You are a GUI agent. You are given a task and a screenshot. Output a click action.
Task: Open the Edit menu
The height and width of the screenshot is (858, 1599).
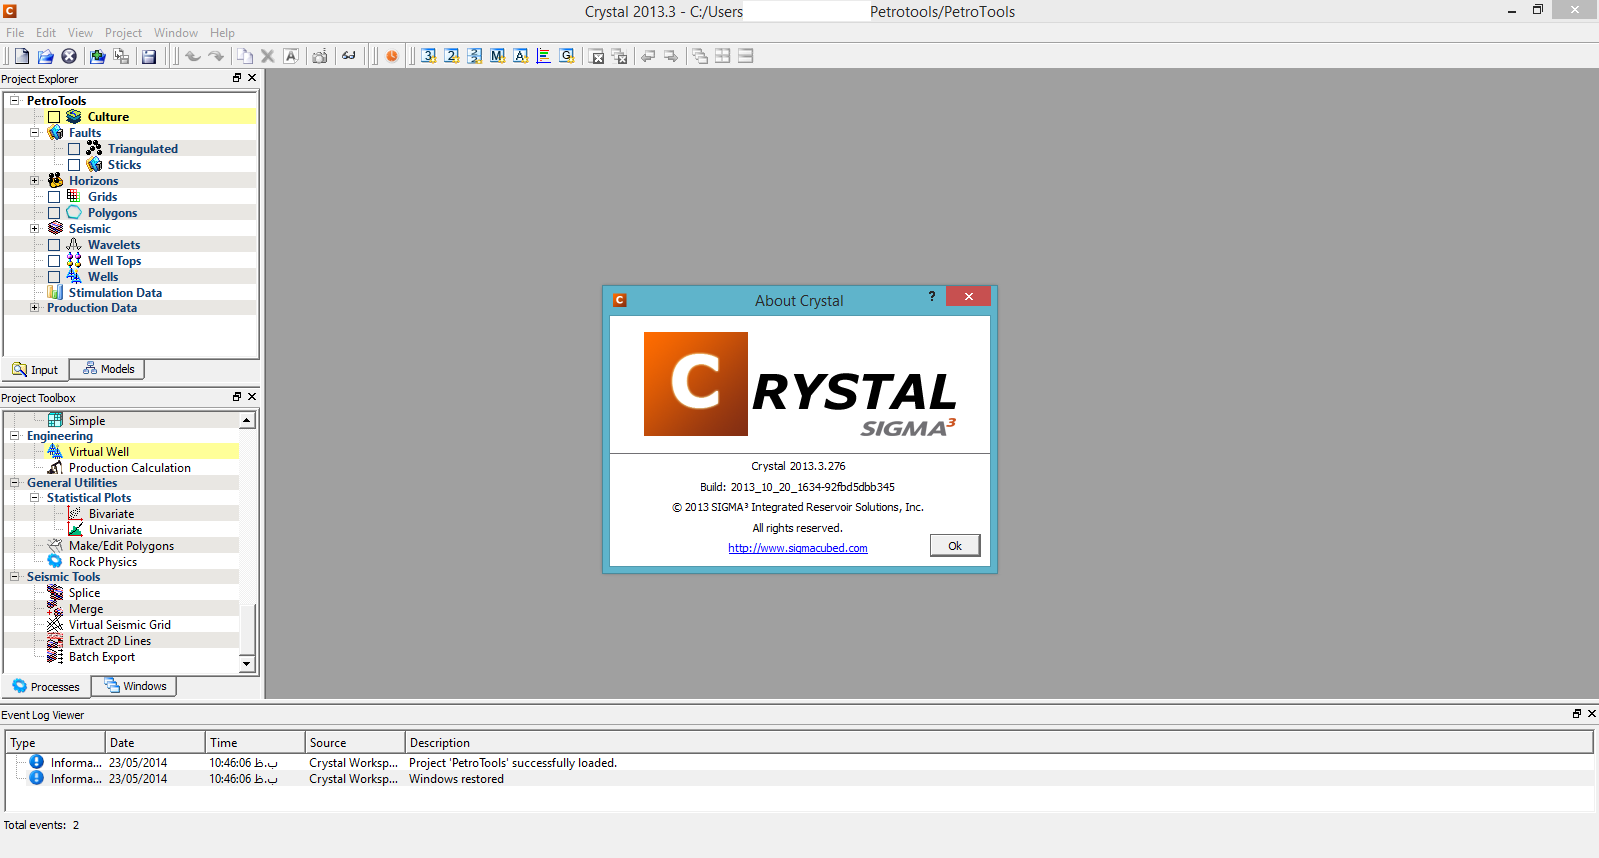tap(46, 33)
